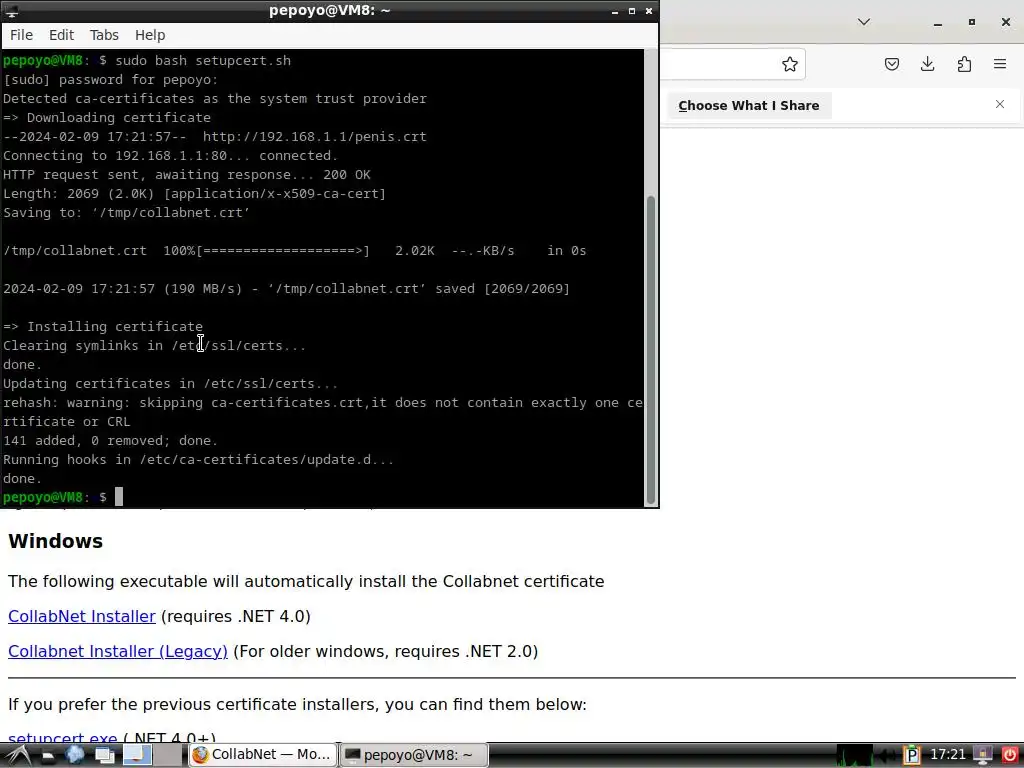The image size is (1024, 768).
Task: Click the terminal command prompt input line
Action: (x=323, y=498)
